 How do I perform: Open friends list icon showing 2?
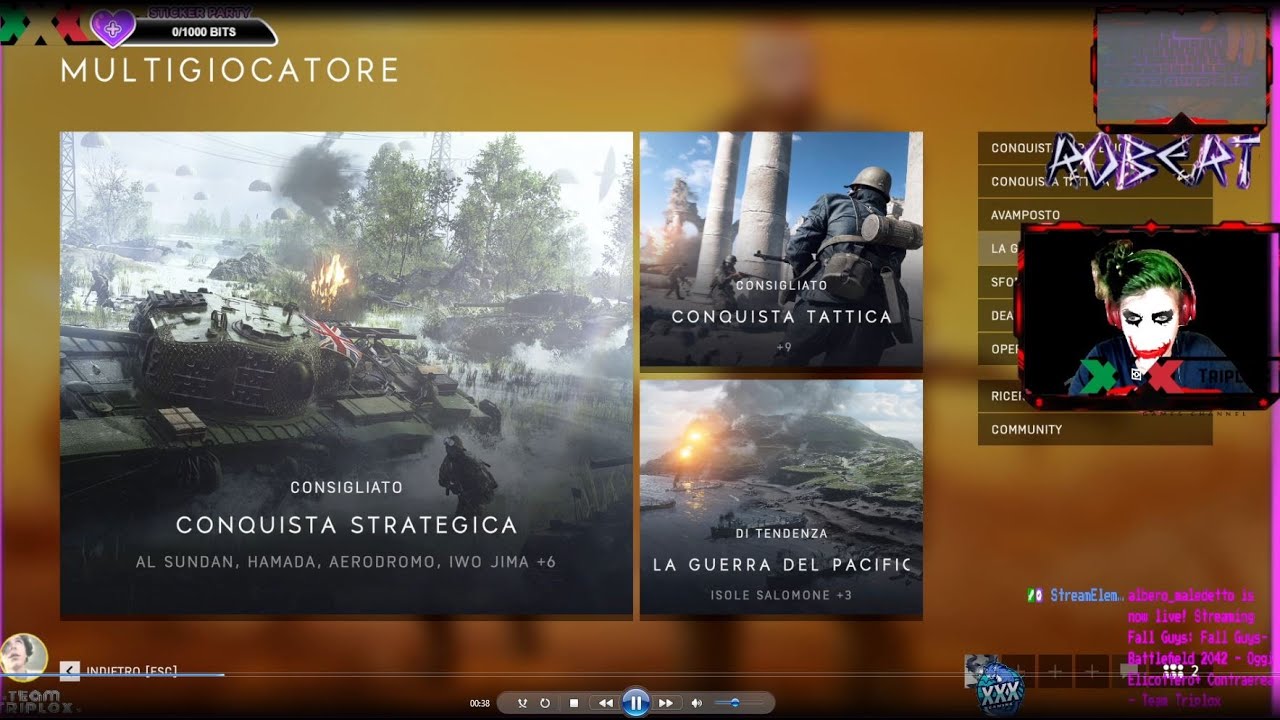[x=1181, y=671]
